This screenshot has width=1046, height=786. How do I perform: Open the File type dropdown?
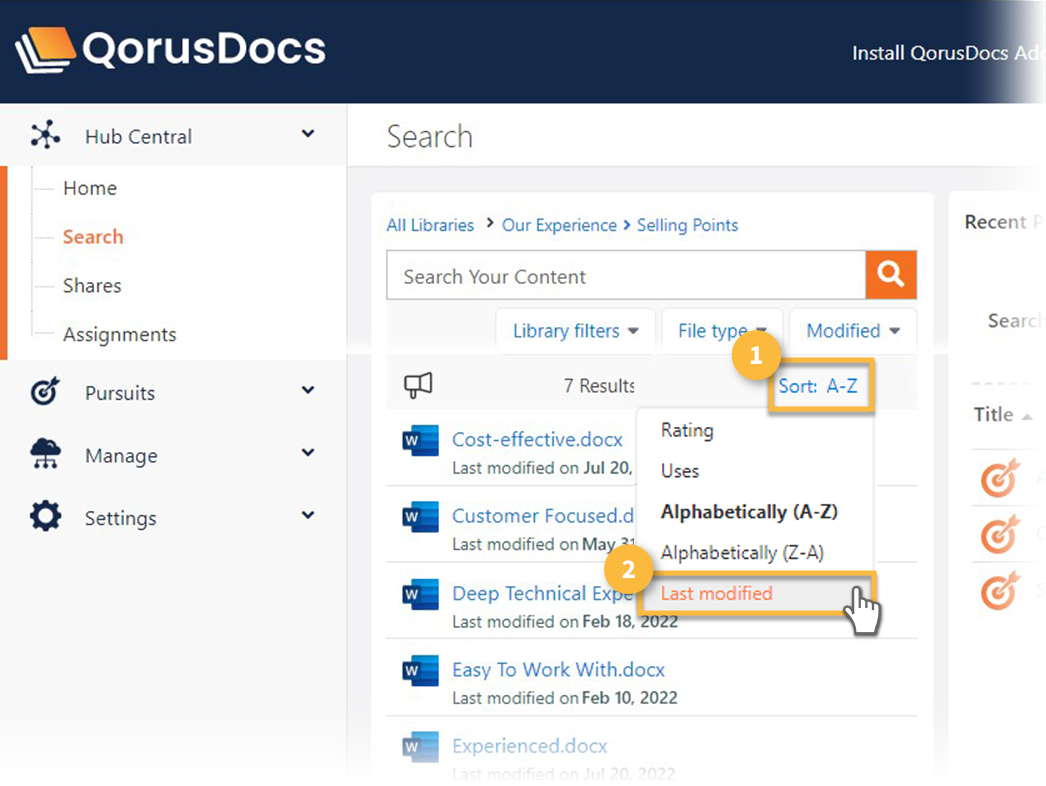pos(722,331)
